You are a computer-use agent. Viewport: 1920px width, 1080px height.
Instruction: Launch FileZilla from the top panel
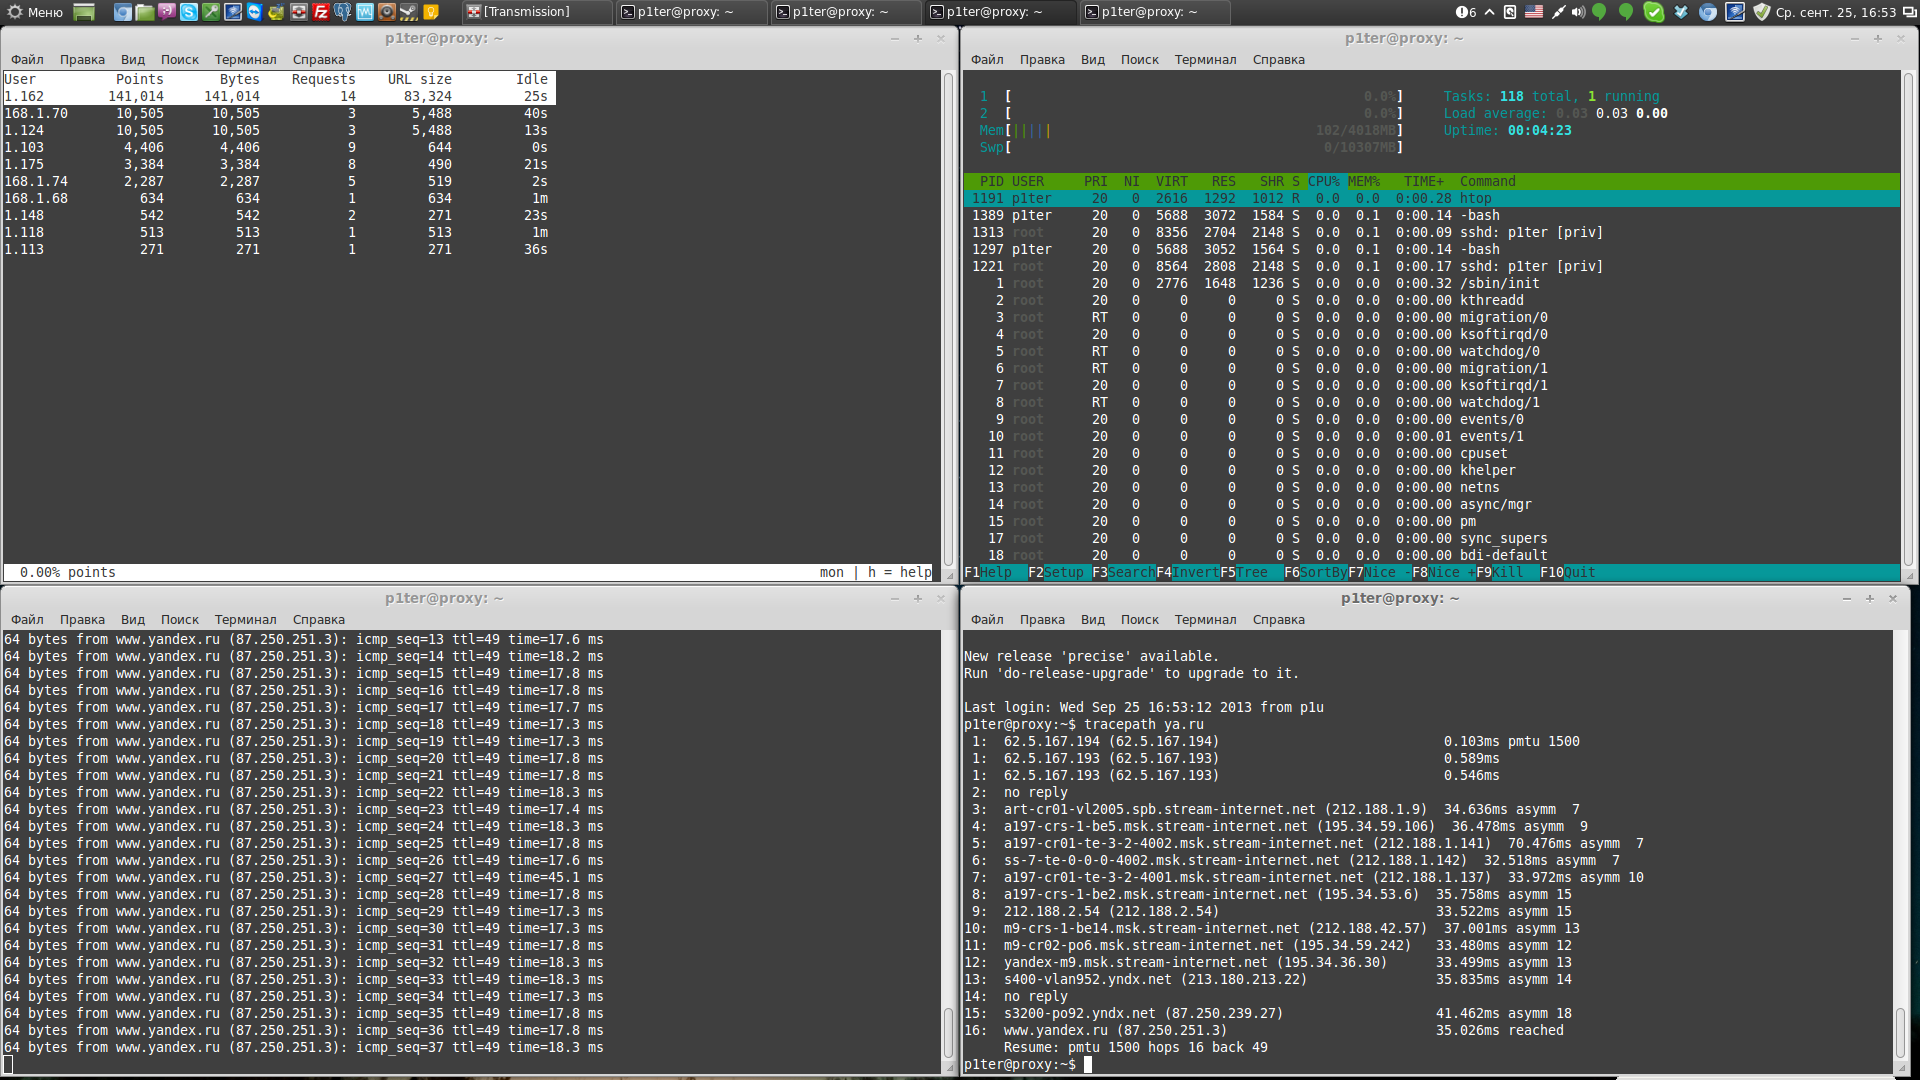(320, 12)
